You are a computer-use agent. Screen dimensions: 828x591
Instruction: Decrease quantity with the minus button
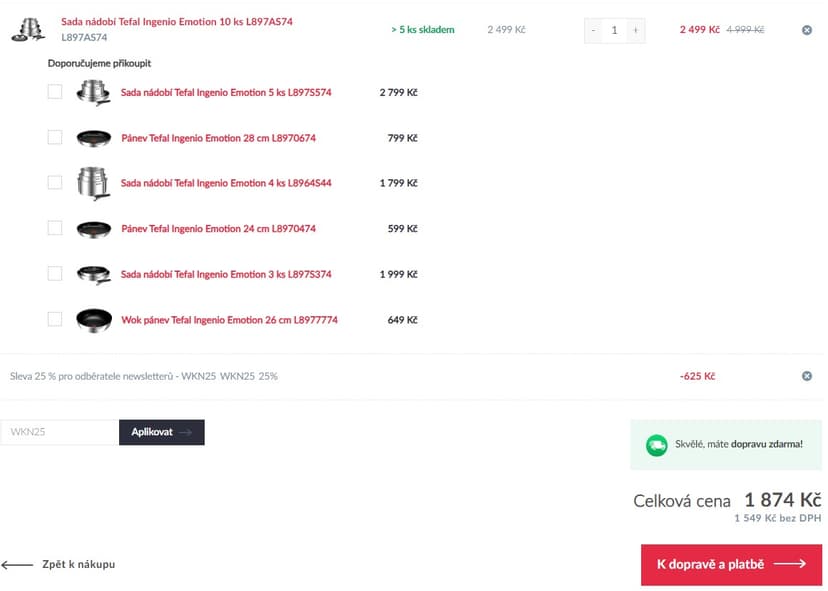pos(594,30)
